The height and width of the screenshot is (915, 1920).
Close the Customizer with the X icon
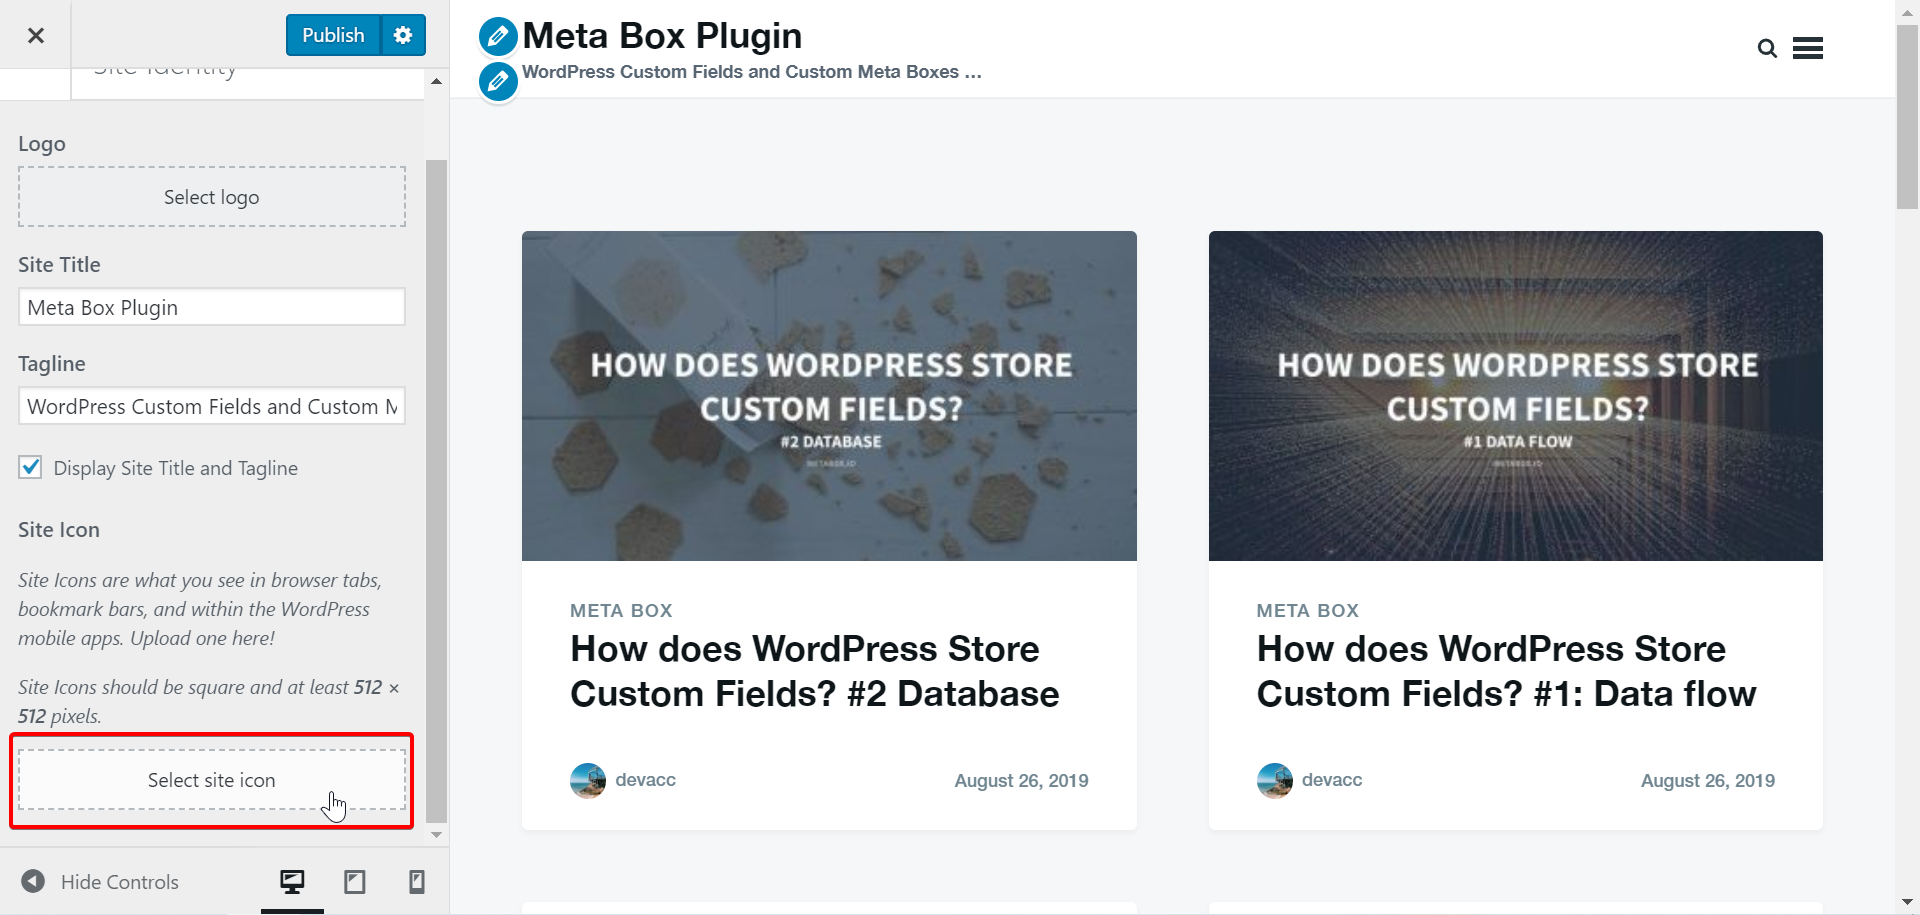pos(35,34)
